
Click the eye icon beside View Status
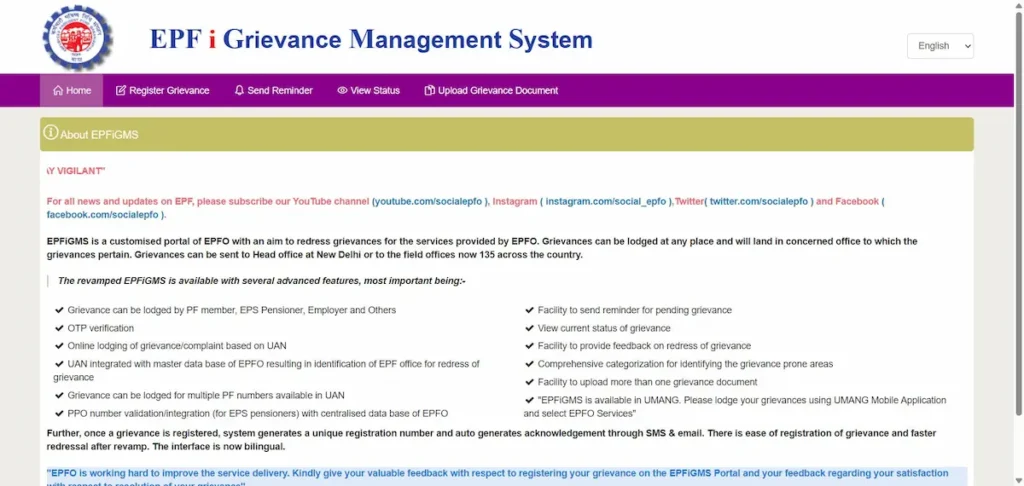pyautogui.click(x=342, y=90)
